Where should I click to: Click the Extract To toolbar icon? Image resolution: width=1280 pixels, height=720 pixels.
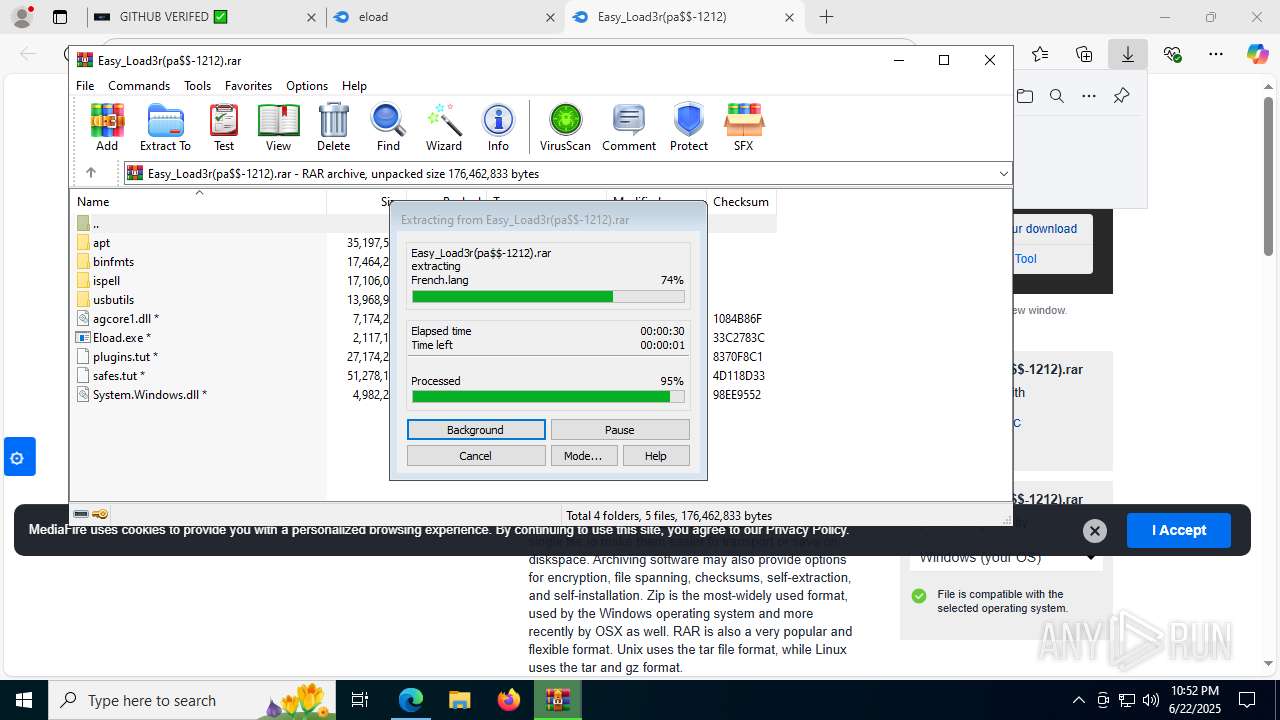[165, 127]
